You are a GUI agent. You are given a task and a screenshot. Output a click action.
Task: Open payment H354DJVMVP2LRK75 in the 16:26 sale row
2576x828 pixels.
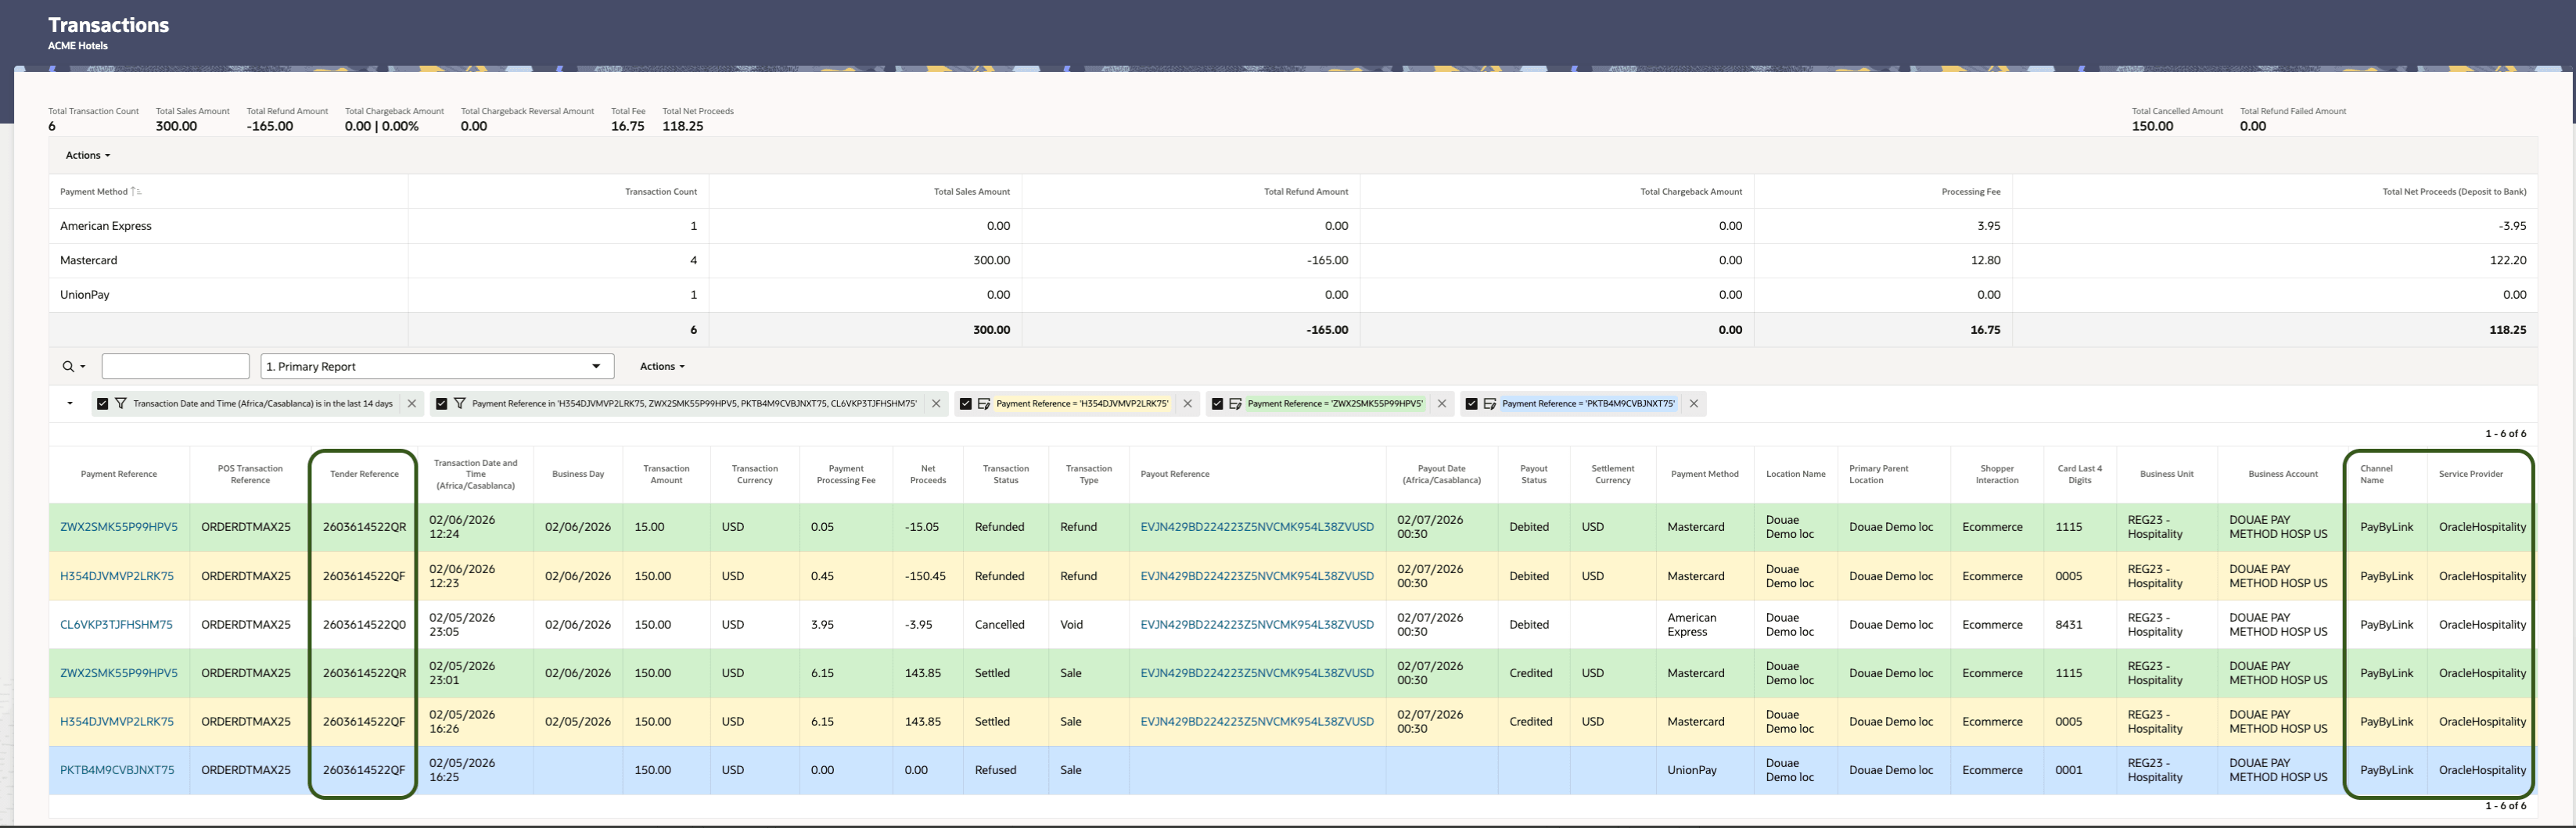coord(117,722)
